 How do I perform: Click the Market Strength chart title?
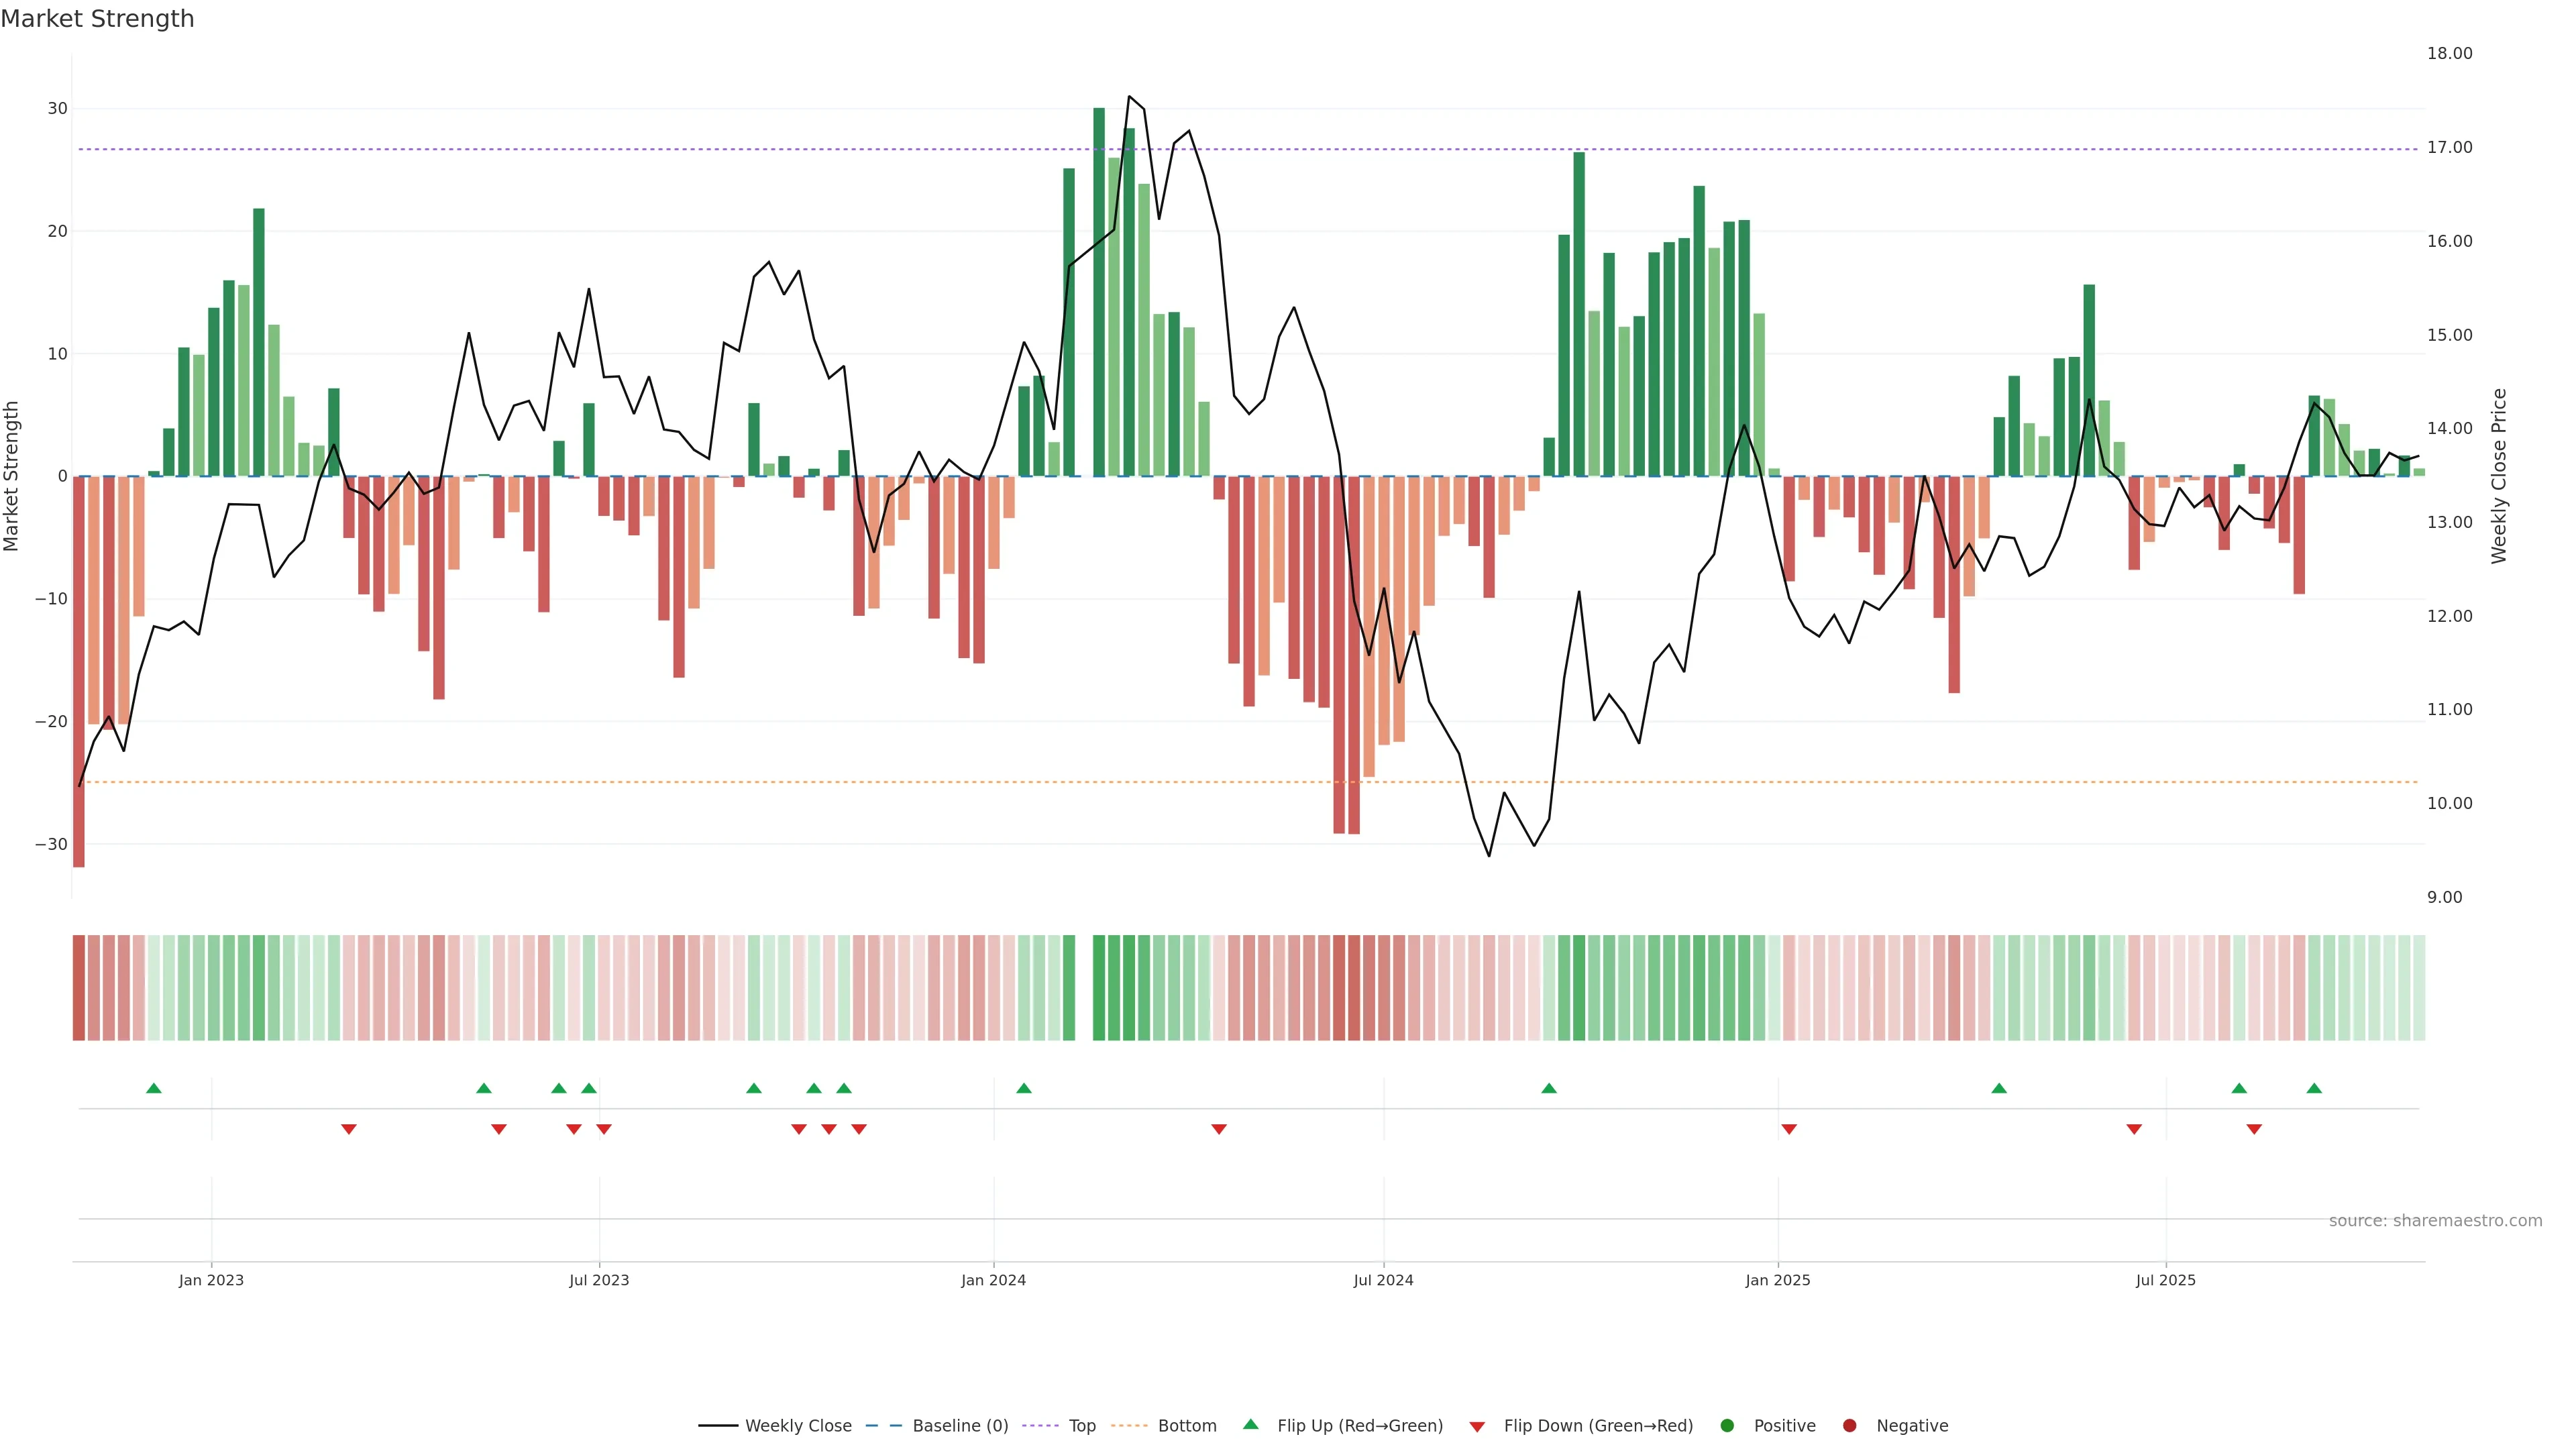97,19
